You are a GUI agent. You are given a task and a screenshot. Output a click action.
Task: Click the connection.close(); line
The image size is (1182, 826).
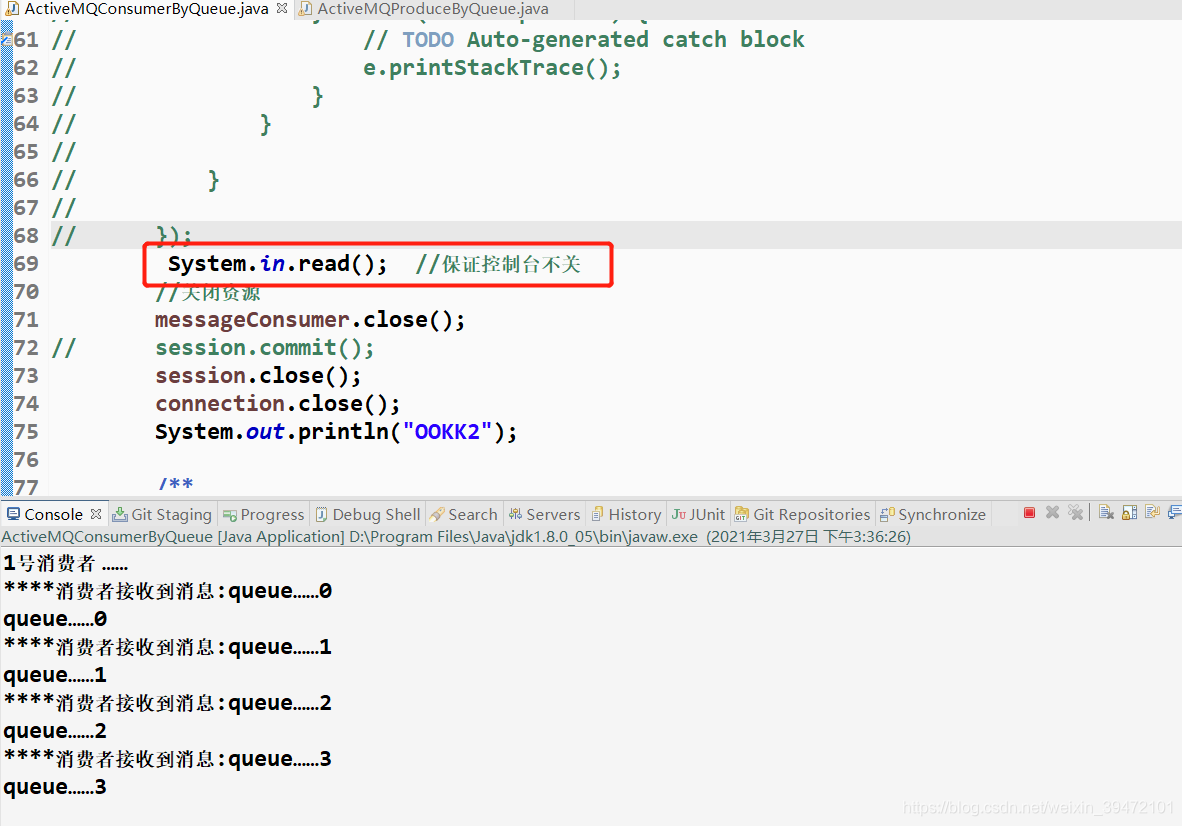point(277,404)
